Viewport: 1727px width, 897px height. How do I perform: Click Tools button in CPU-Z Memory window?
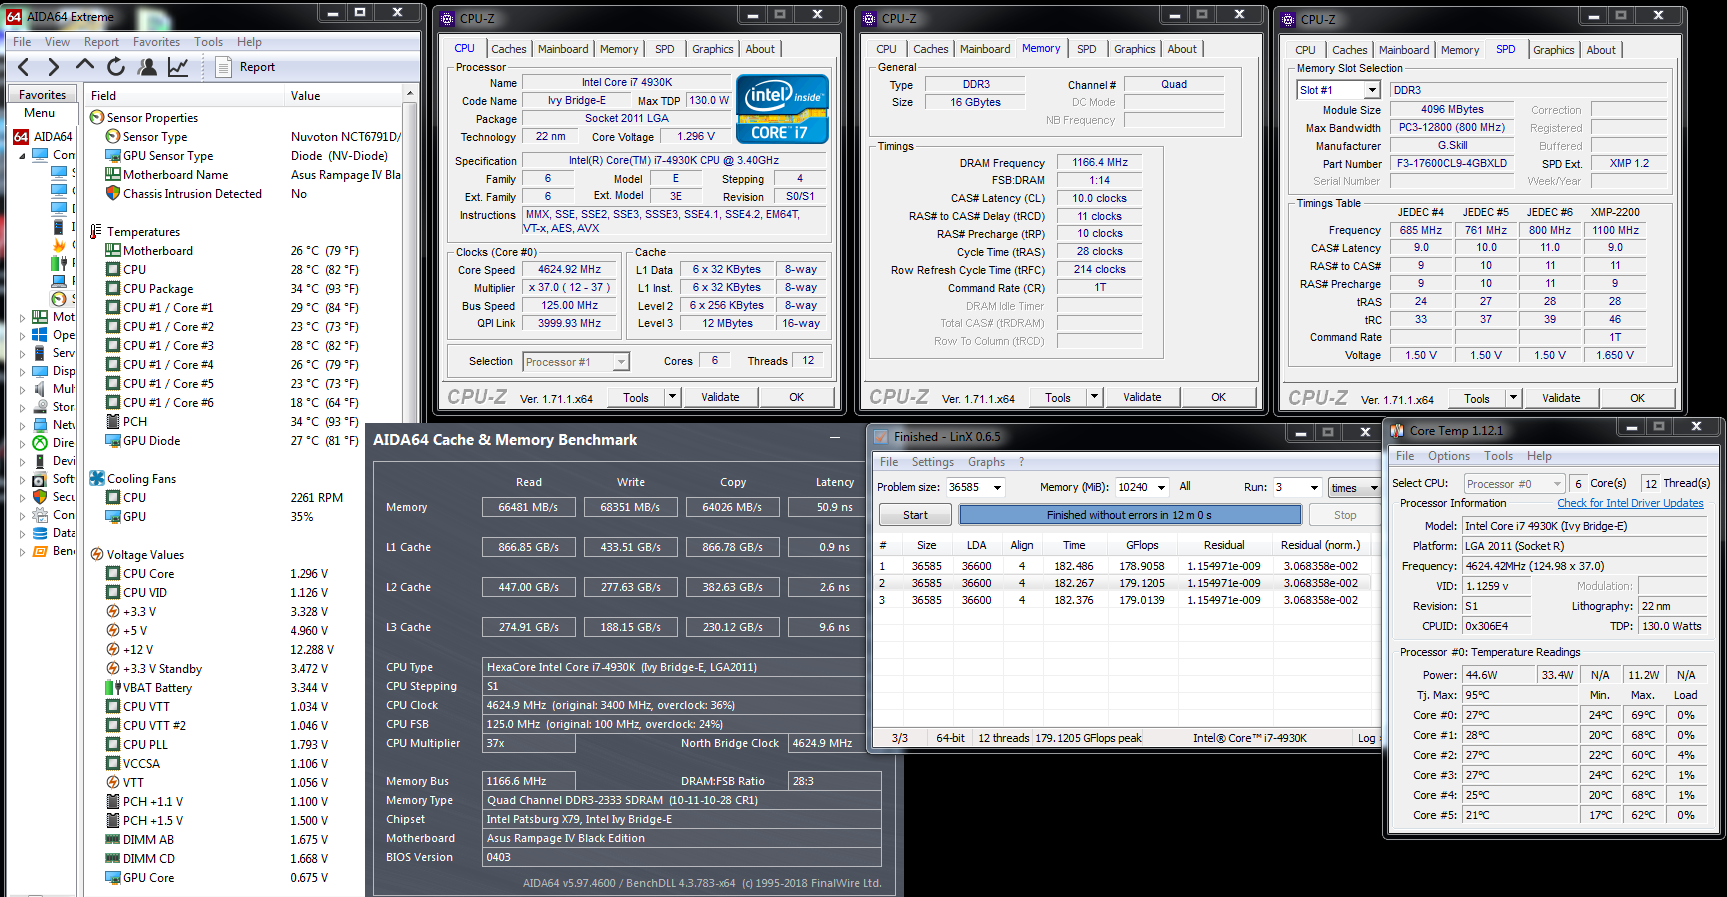pos(1057,397)
